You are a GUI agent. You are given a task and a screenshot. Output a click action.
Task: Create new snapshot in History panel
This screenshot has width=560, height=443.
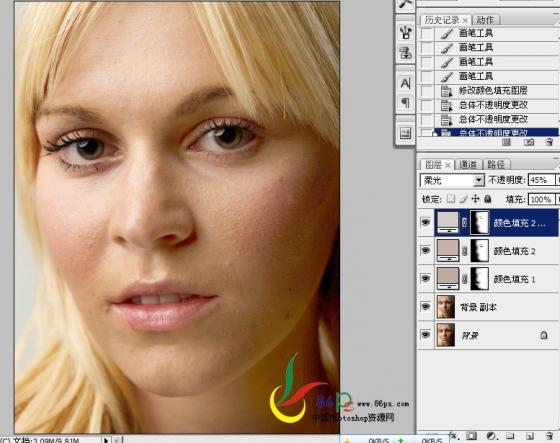click(x=529, y=142)
